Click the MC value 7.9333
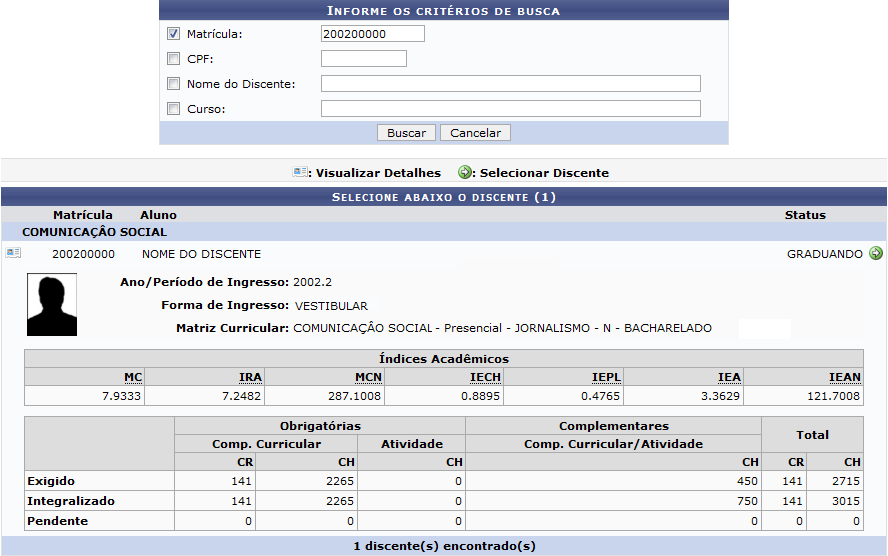The height and width of the screenshot is (556, 888). [x=121, y=396]
